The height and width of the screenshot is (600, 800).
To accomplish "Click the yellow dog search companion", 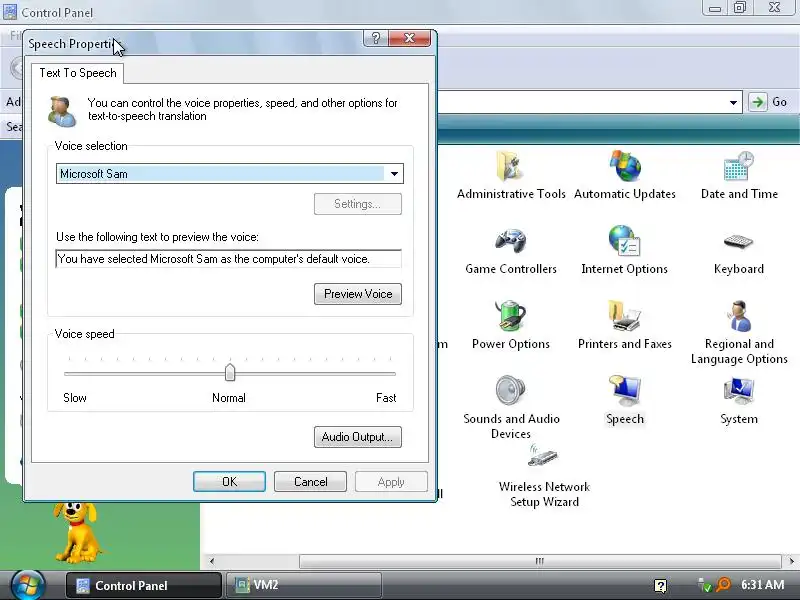I will pos(77,532).
